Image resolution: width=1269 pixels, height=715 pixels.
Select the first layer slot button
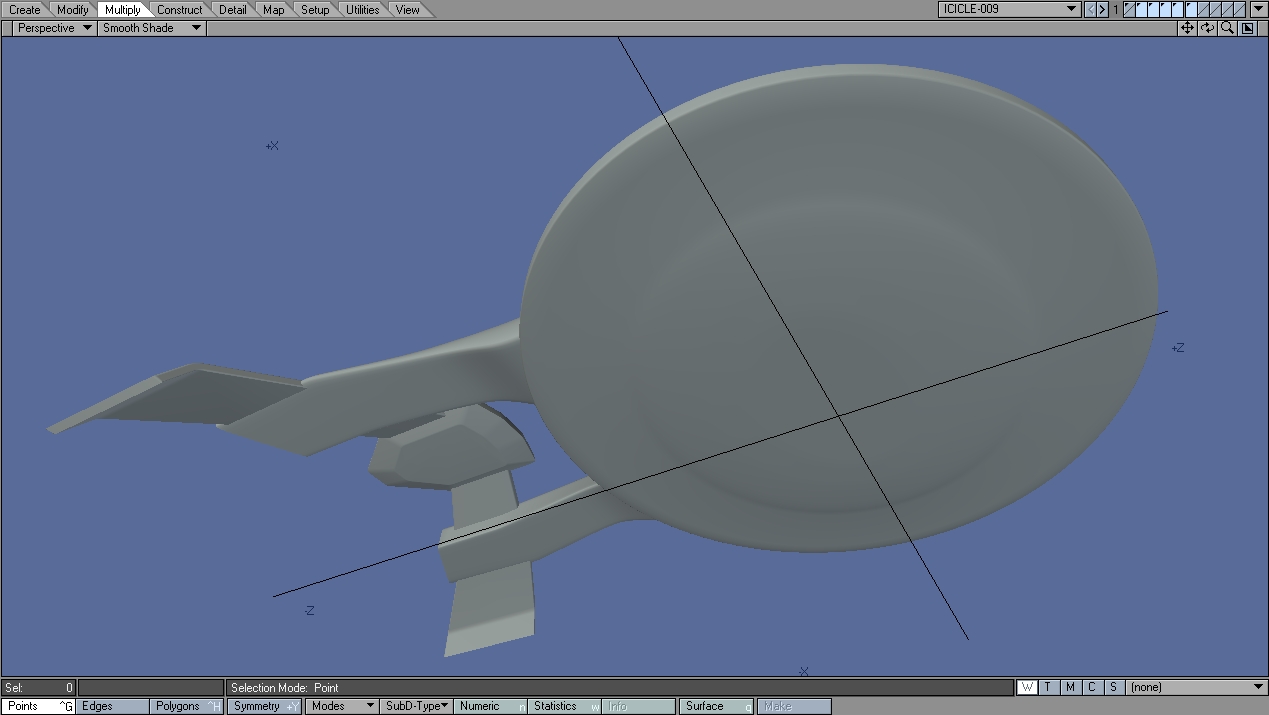(1130, 9)
